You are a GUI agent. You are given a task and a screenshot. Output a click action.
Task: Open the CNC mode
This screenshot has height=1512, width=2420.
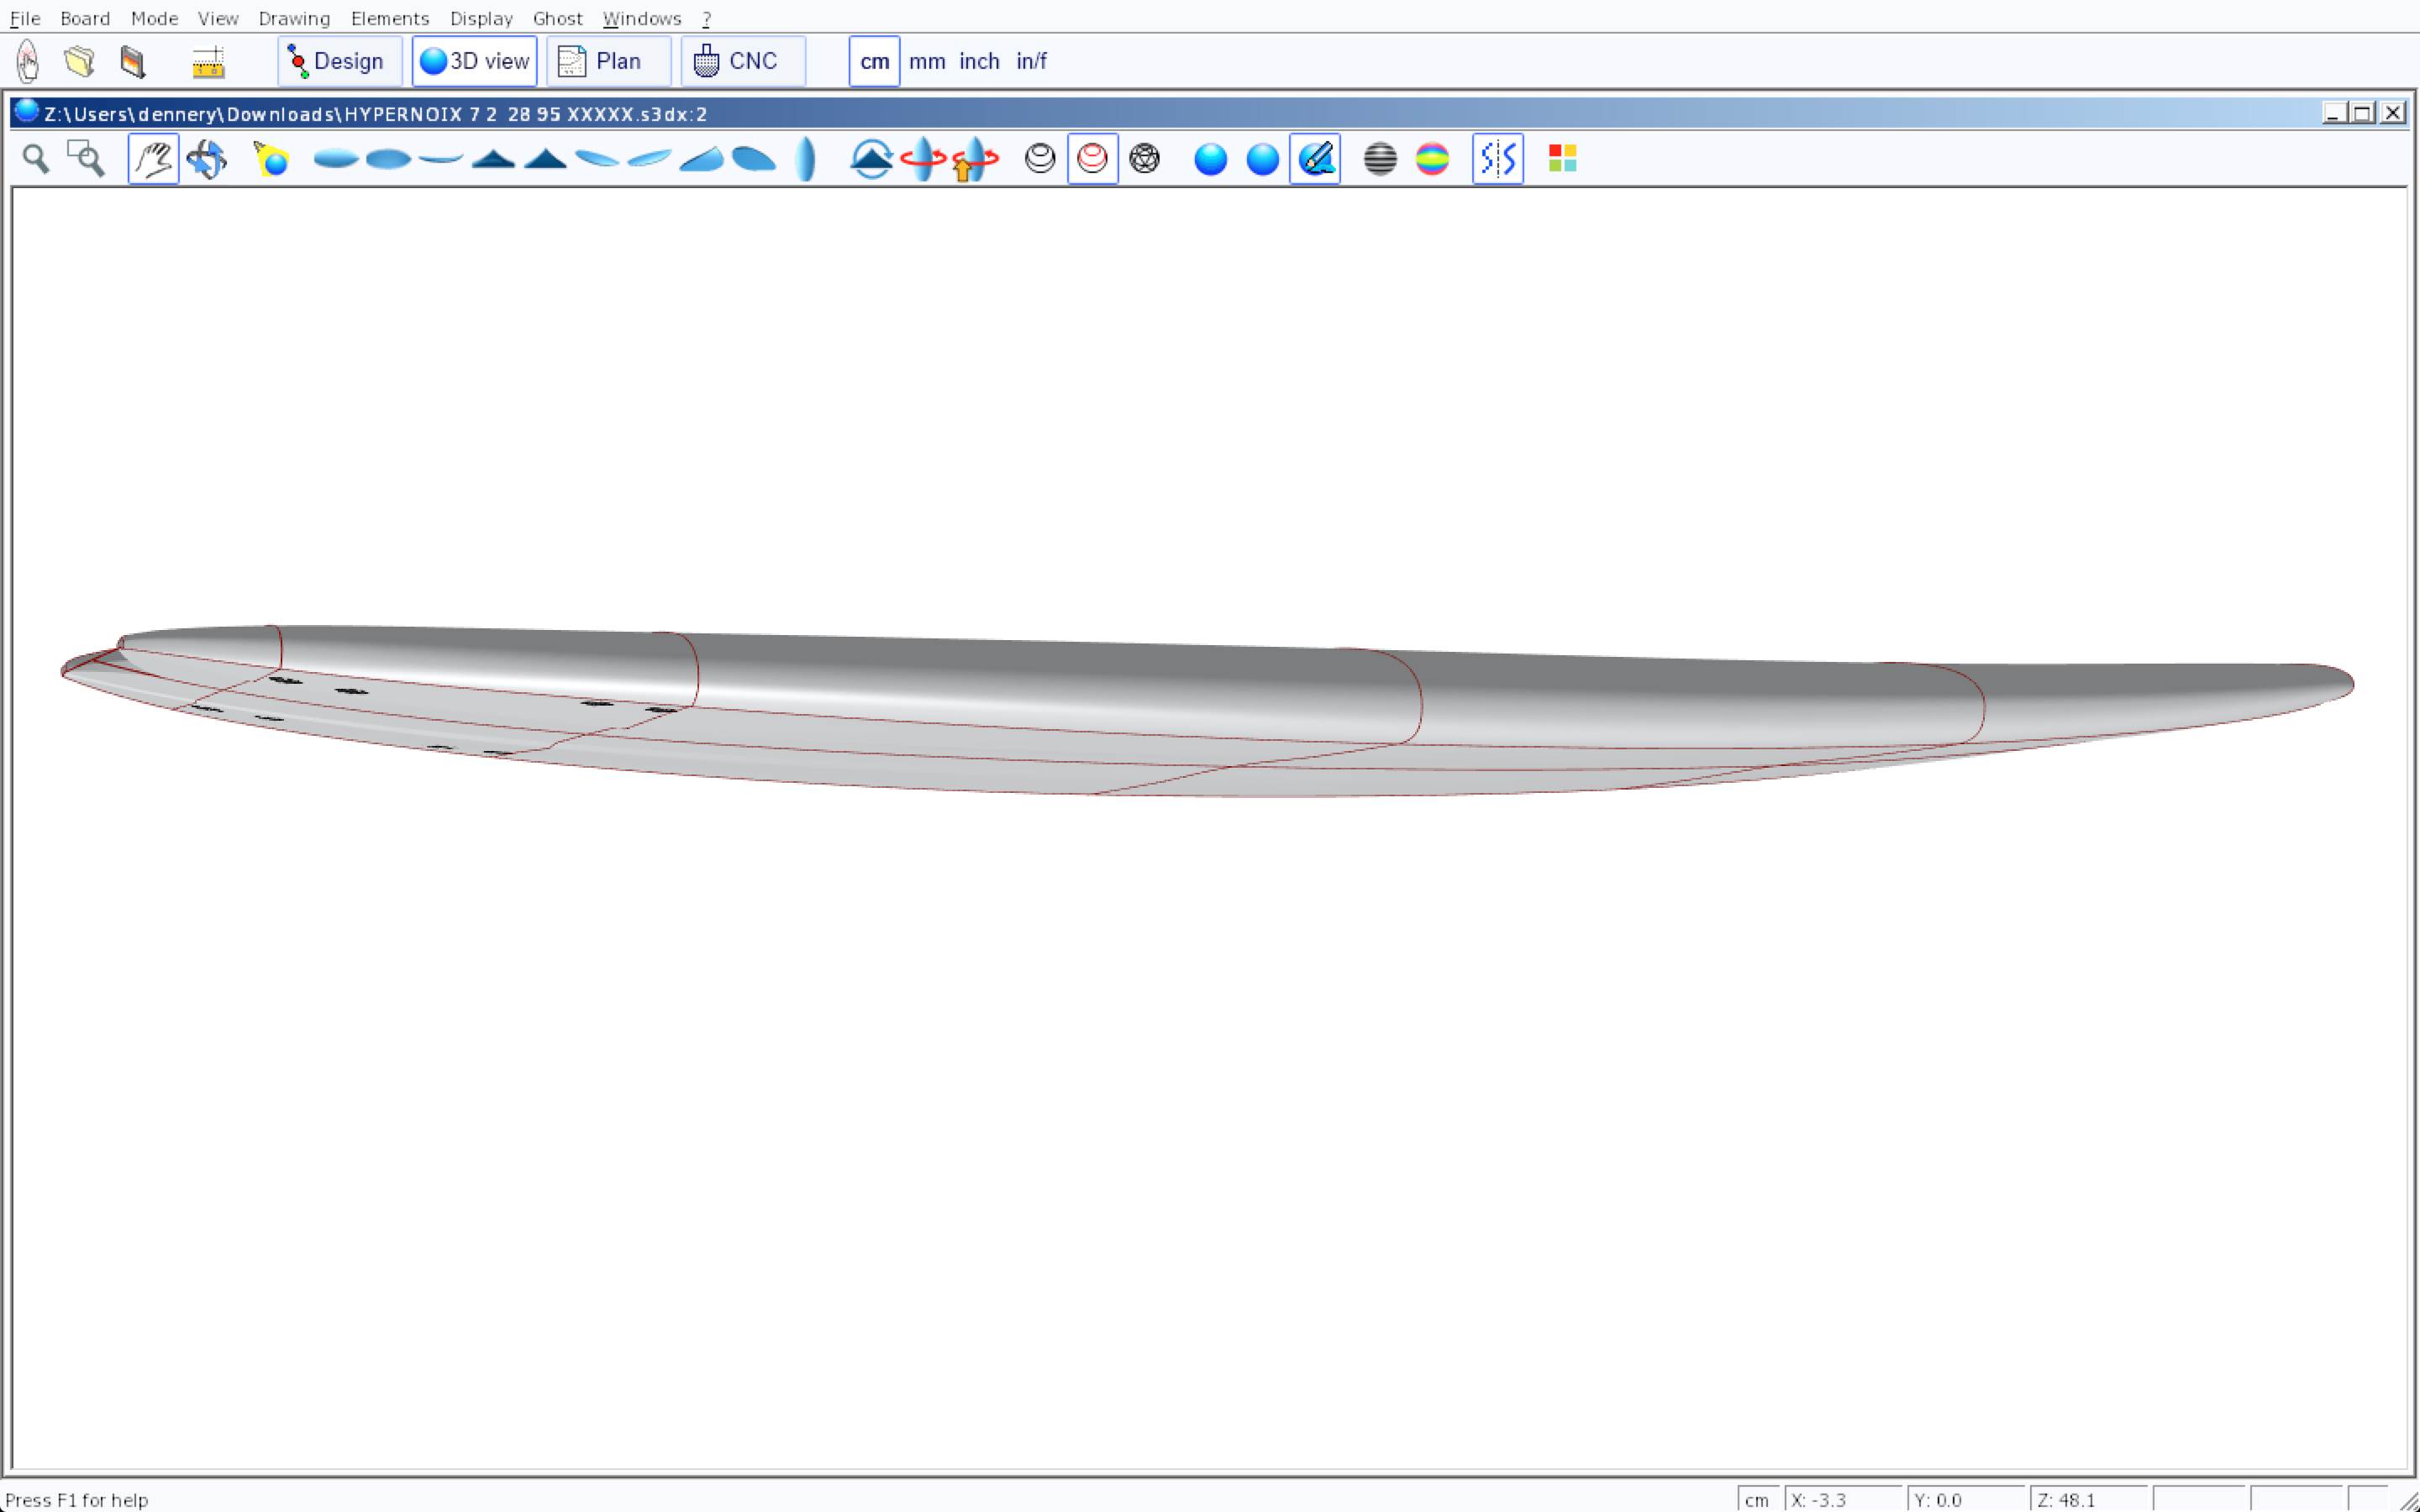coord(741,61)
